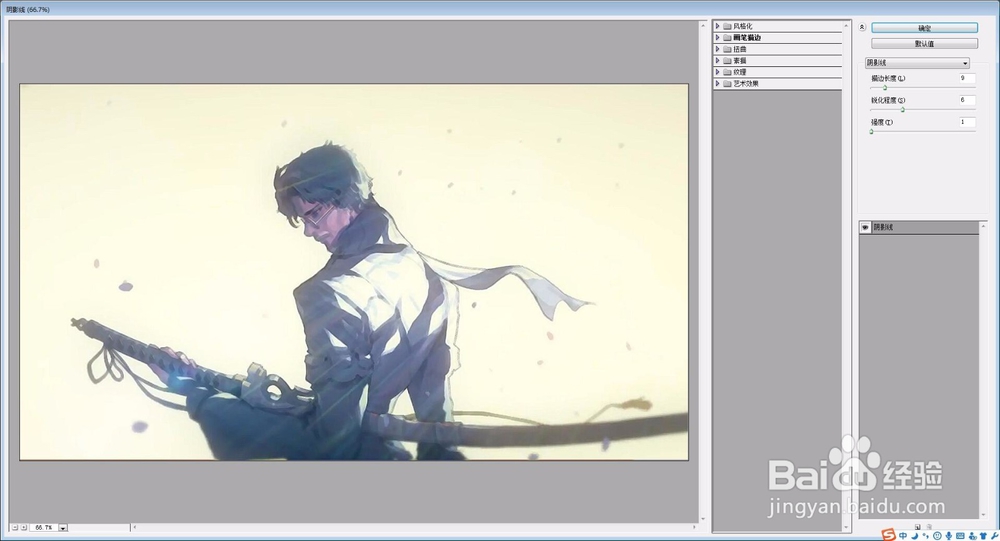The height and width of the screenshot is (541, 1000).
Task: Click the preview horizontal scrollbar right arrow
Action: coord(694,528)
